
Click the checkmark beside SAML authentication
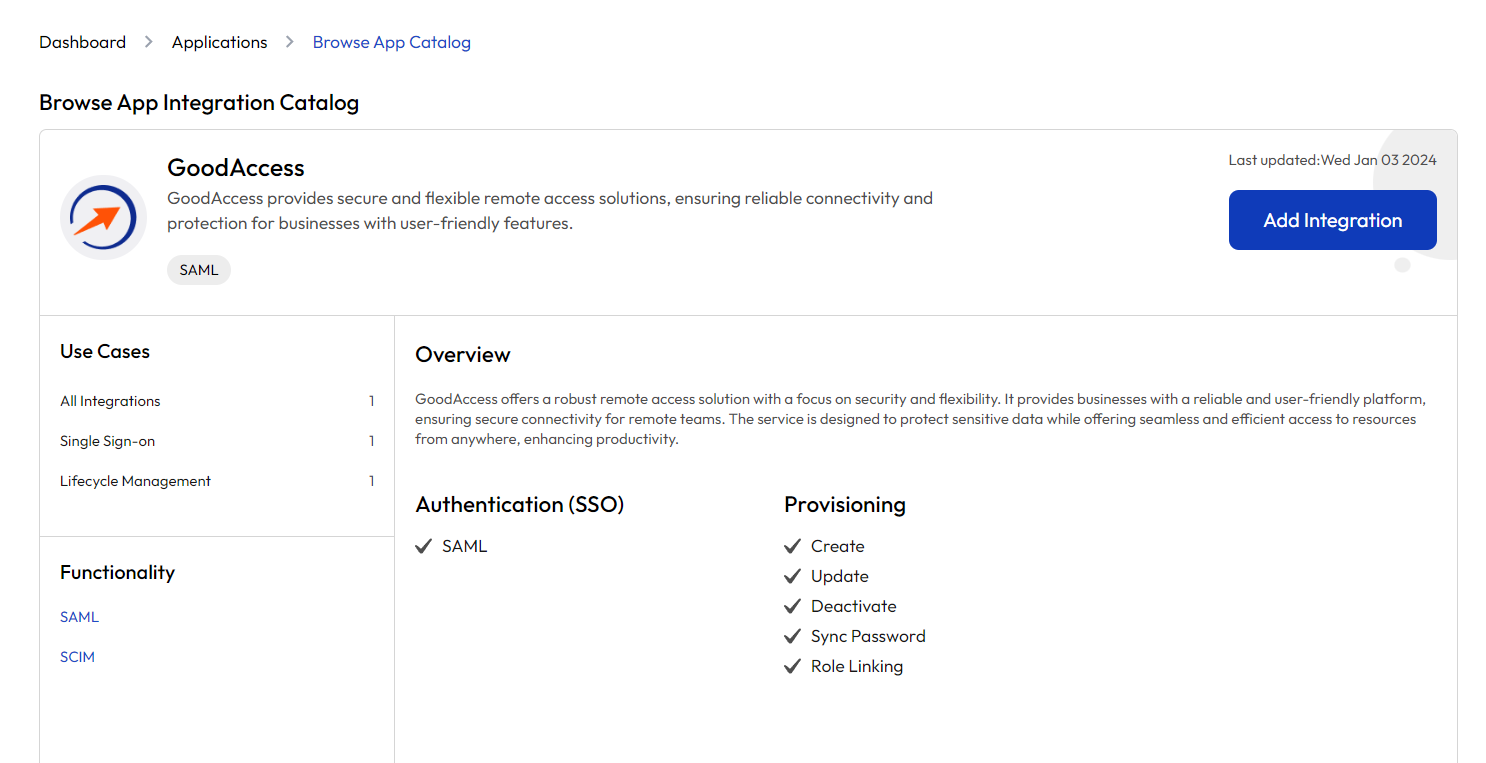click(x=424, y=546)
